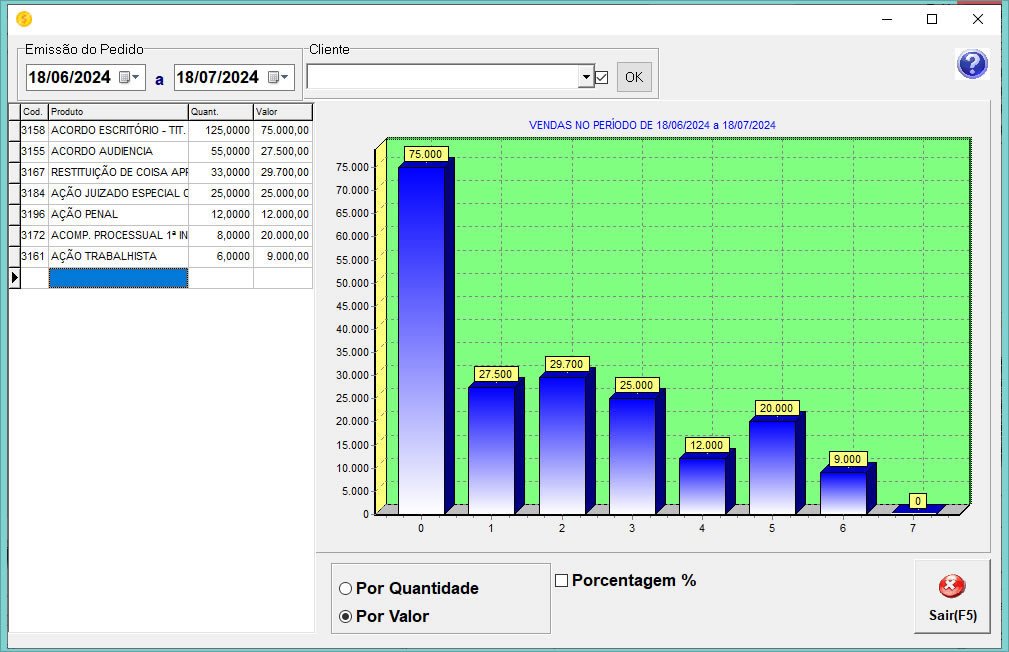This screenshot has height=652, width=1009.
Task: Click inside the Cliente input field
Action: point(443,77)
